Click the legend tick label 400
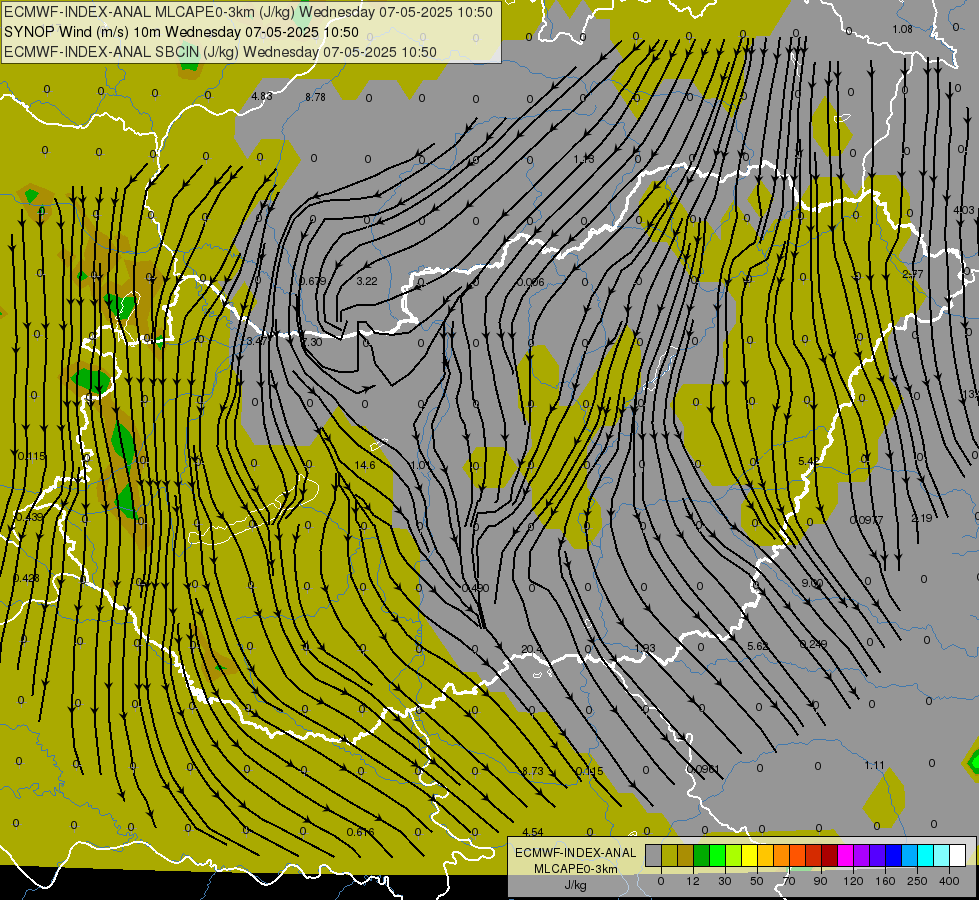This screenshot has width=979, height=900. [x=949, y=881]
